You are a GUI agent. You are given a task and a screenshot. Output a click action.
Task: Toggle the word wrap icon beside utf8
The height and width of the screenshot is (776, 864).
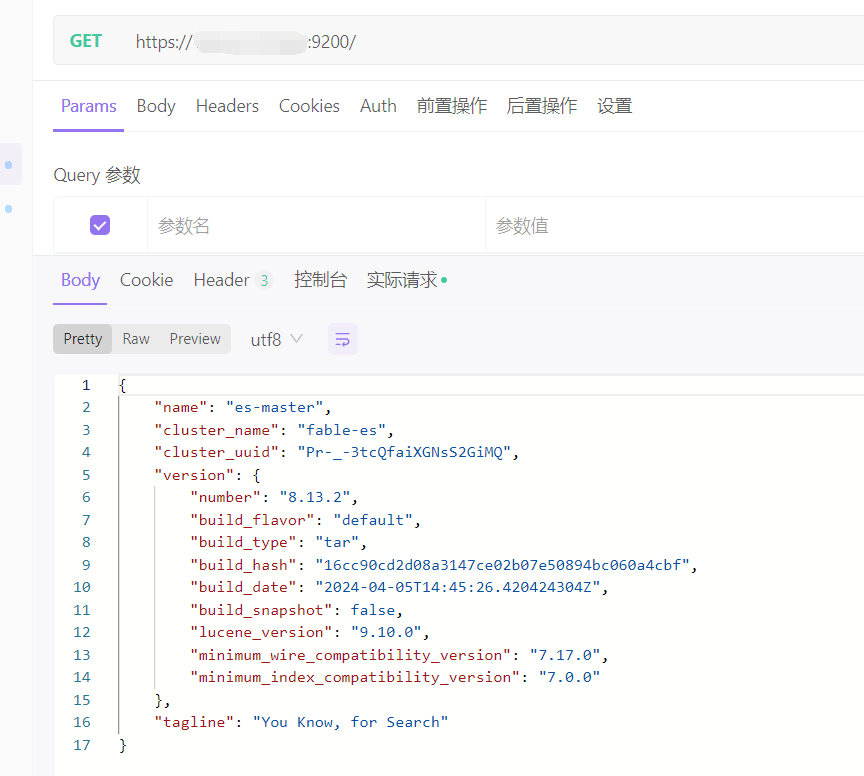click(343, 339)
